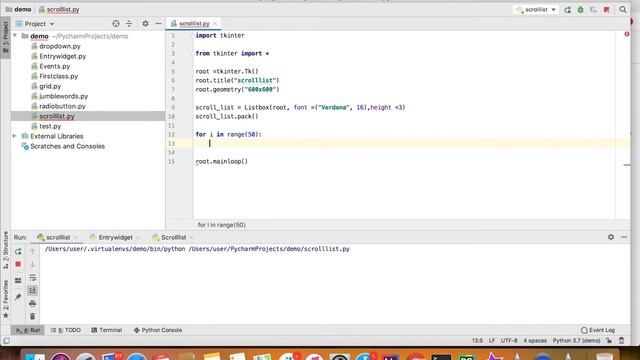Click locate-in-project target icon
This screenshot has height=360, width=640.
(x=116, y=24)
